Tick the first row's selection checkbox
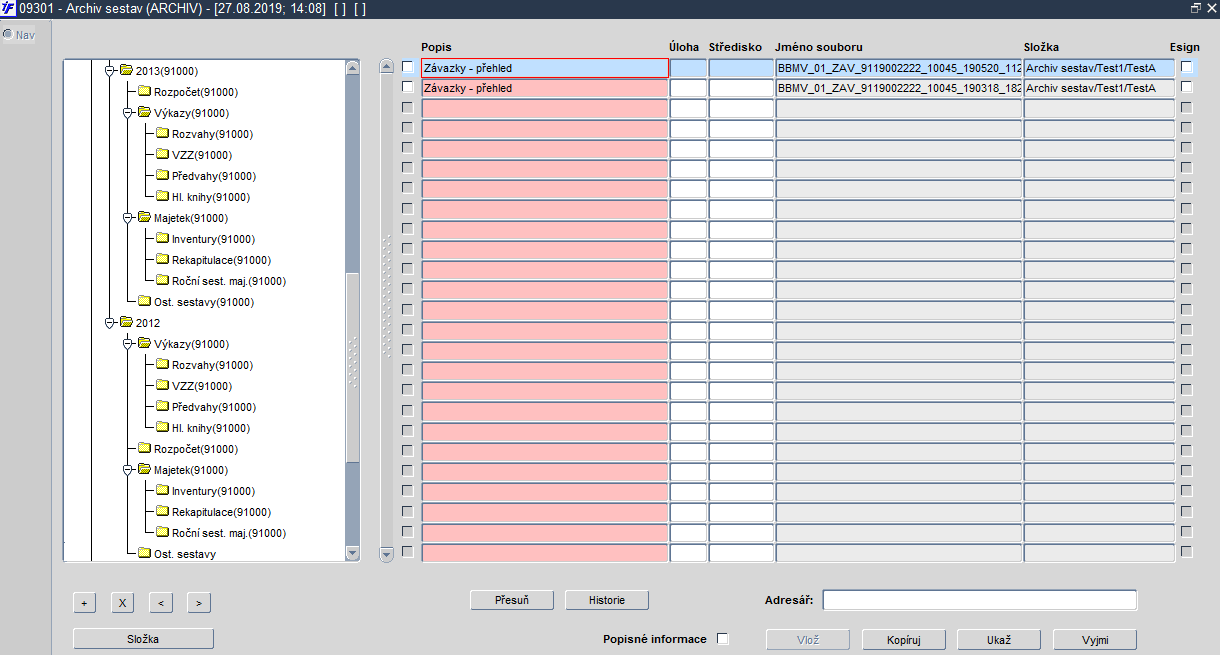The width and height of the screenshot is (1220, 655). (x=407, y=67)
